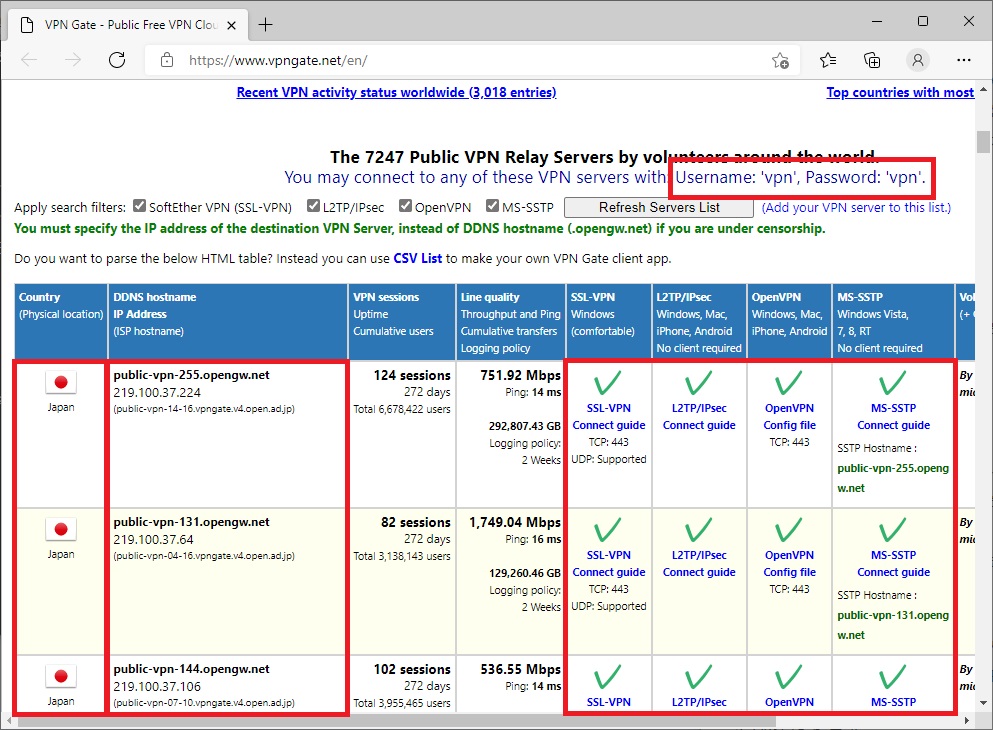Image resolution: width=993 pixels, height=730 pixels.
Task: Open the Favorites list icon
Action: (x=828, y=60)
